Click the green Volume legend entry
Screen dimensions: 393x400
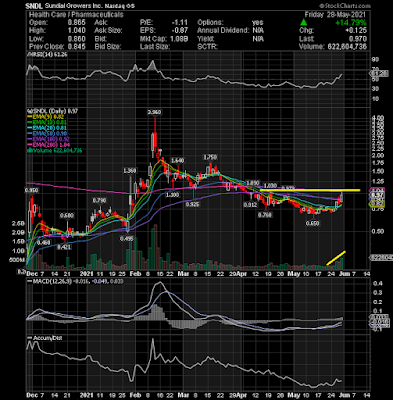[x=54, y=151]
